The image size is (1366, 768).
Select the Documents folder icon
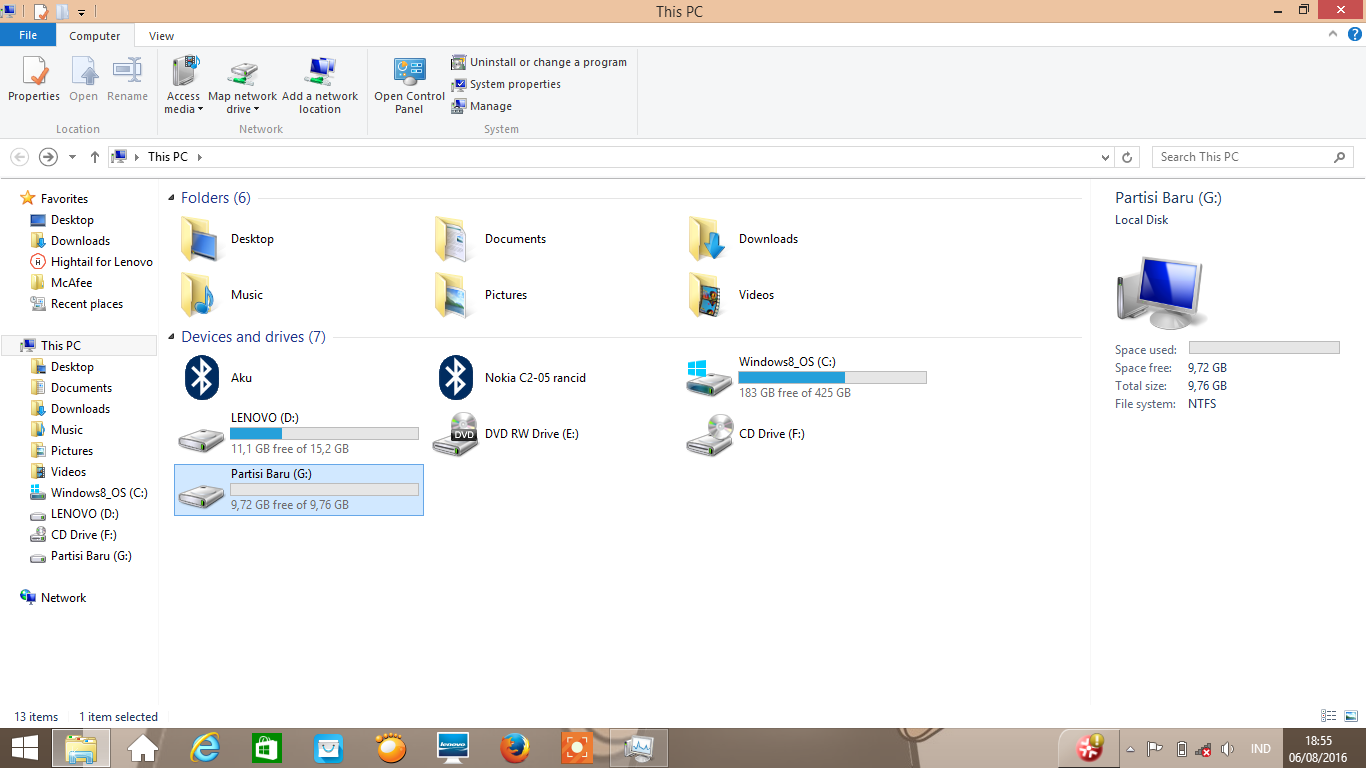tap(453, 239)
